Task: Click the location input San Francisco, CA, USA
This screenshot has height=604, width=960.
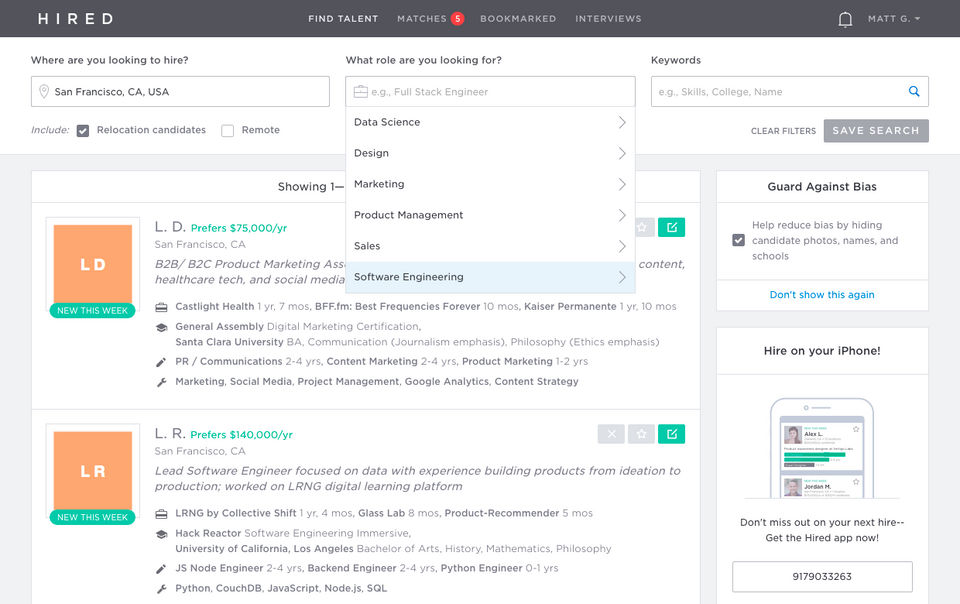Action: point(180,92)
